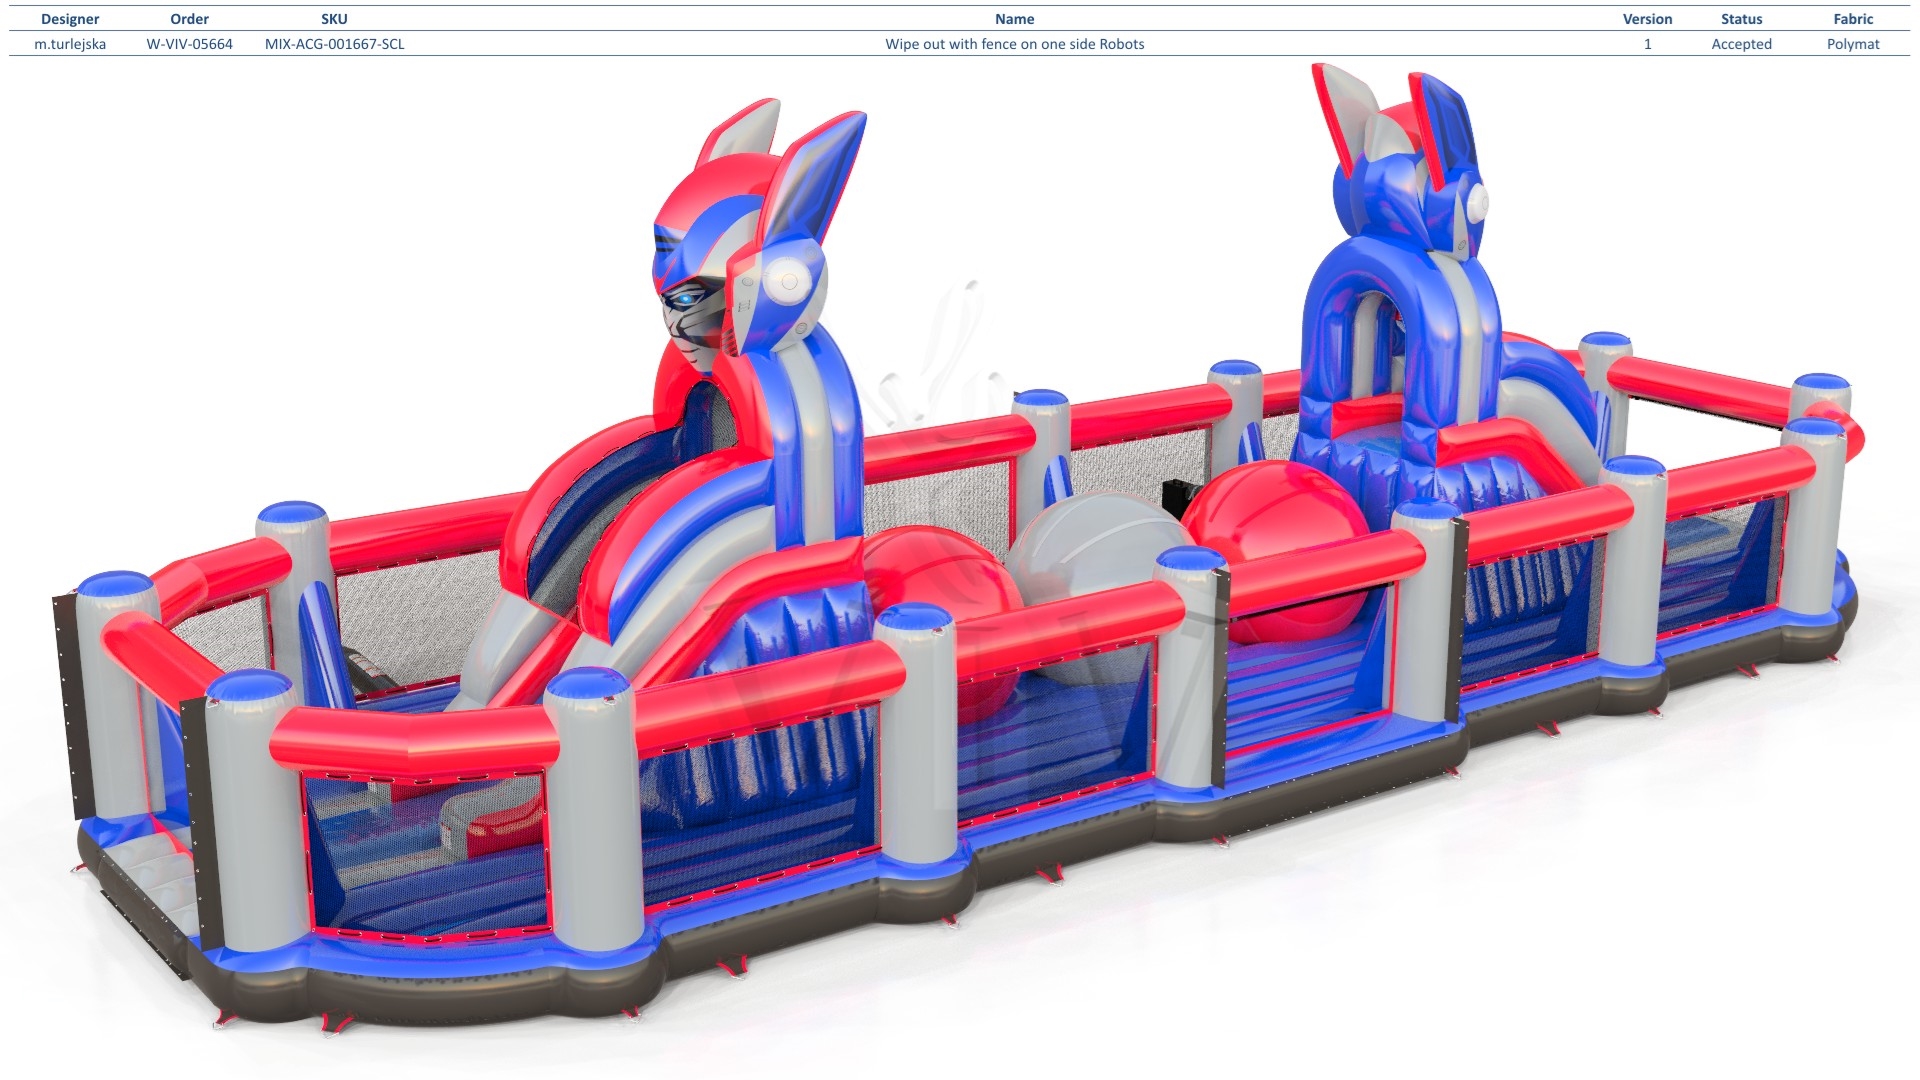Click the product name 'Wipe out with fence on one side Robots'
This screenshot has width=1920, height=1080.
click(x=1014, y=44)
